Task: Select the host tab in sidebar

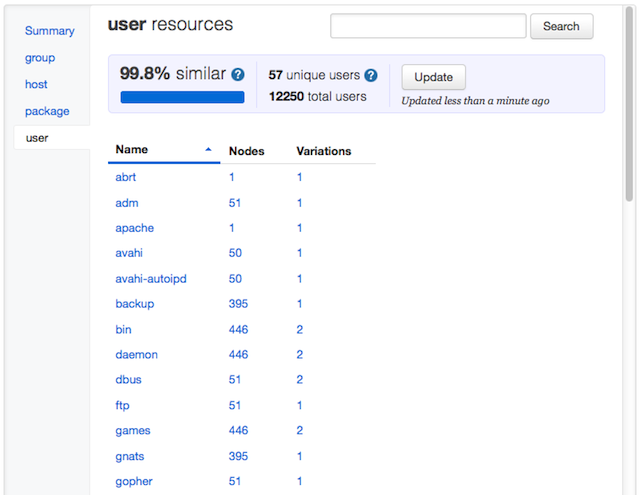Action: click(x=37, y=85)
